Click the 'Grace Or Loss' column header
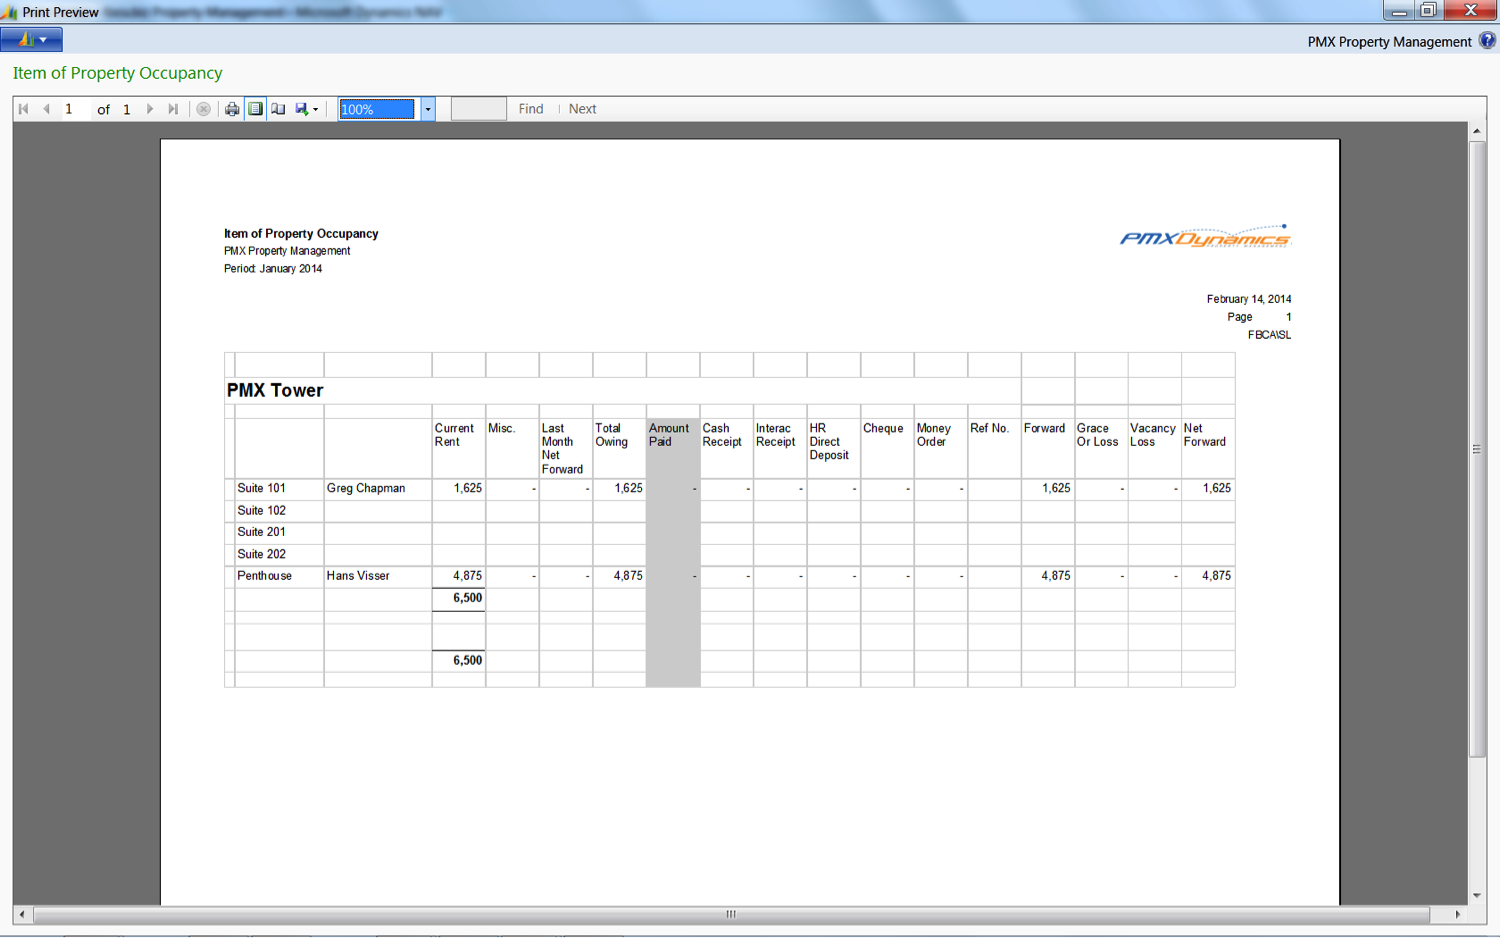 click(1098, 436)
